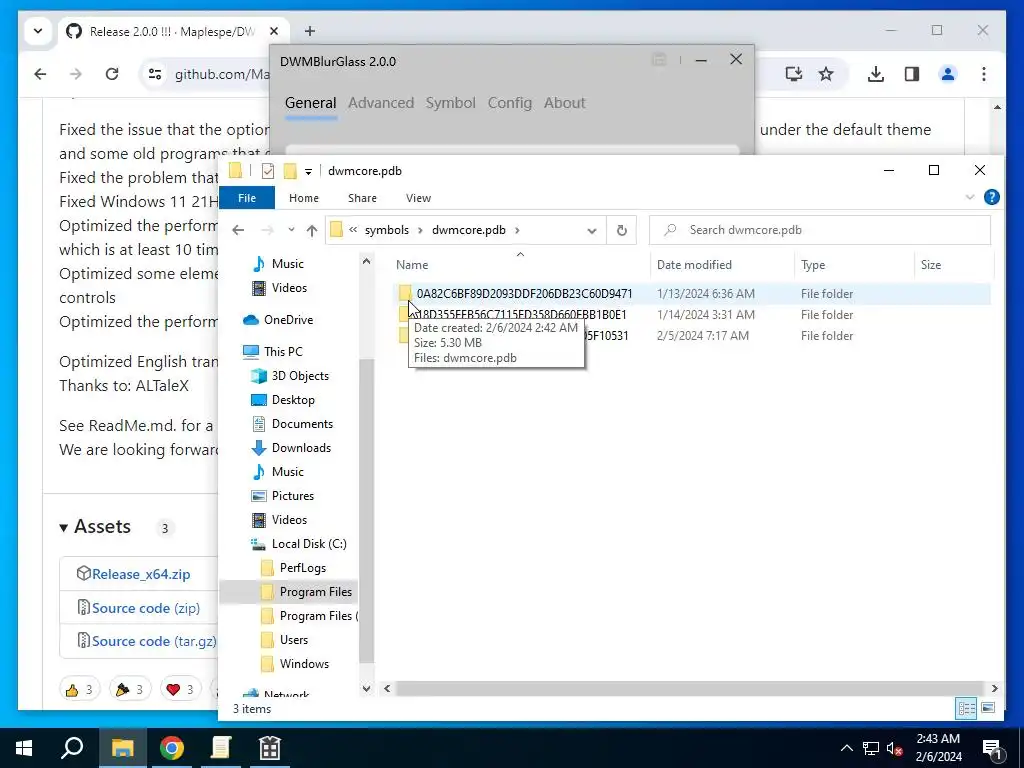Open the View ribbon tab

point(418,198)
